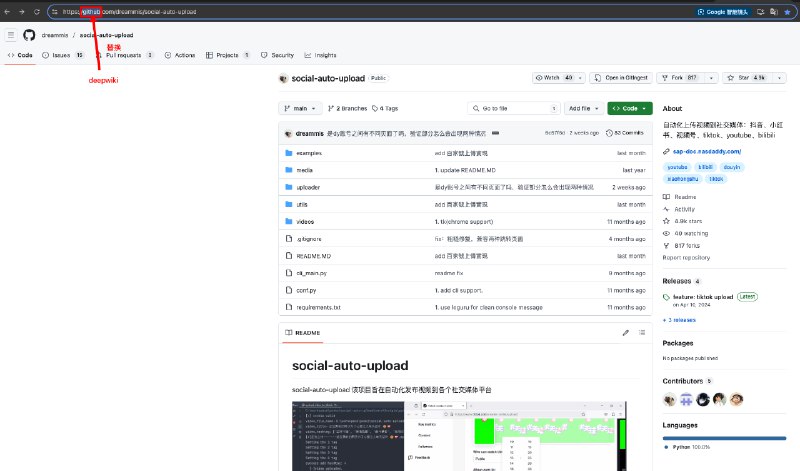Reload the page with refresh icon
Image resolution: width=800 pixels, height=471 pixels.
tap(37, 12)
